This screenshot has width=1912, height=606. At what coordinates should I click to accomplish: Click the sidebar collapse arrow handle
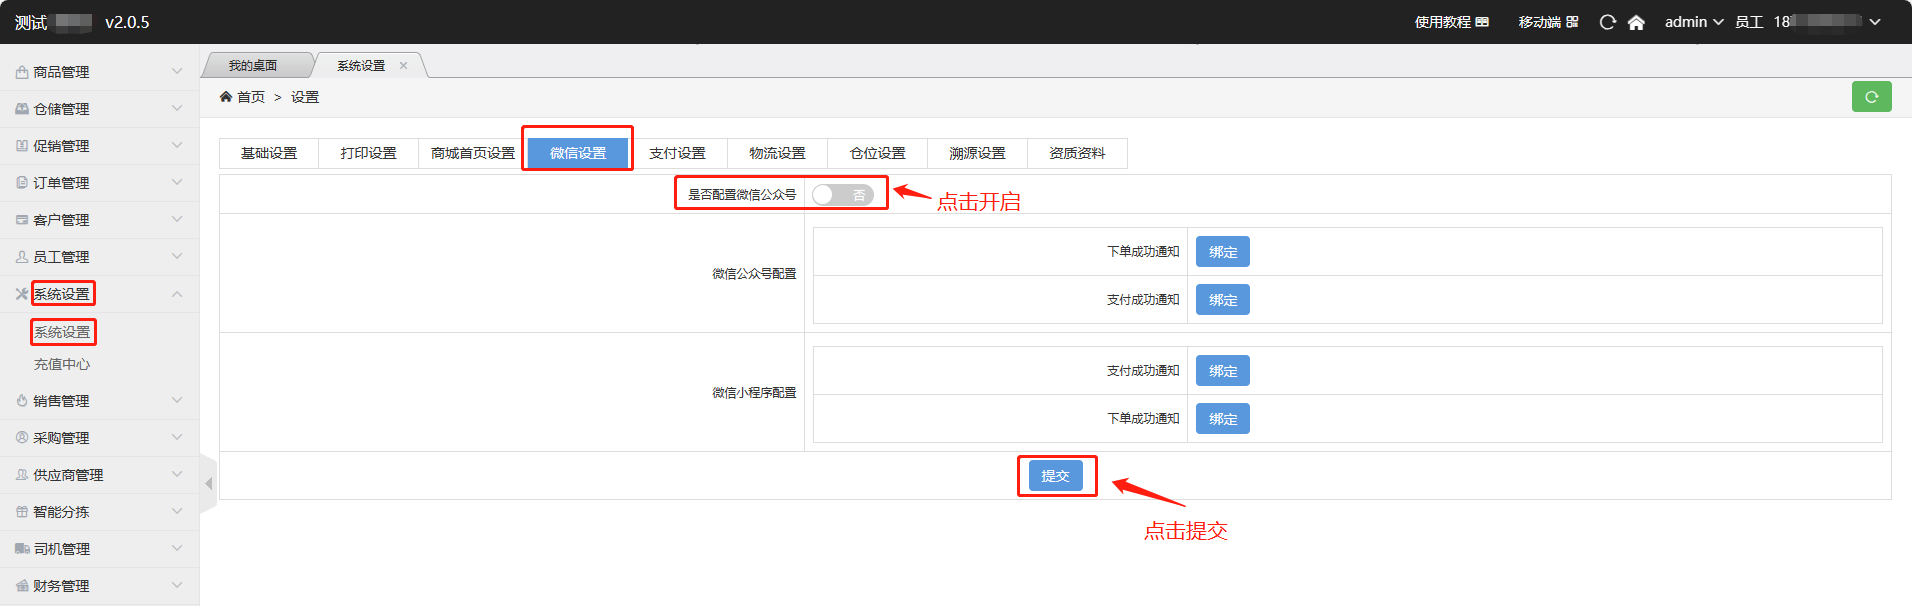208,484
